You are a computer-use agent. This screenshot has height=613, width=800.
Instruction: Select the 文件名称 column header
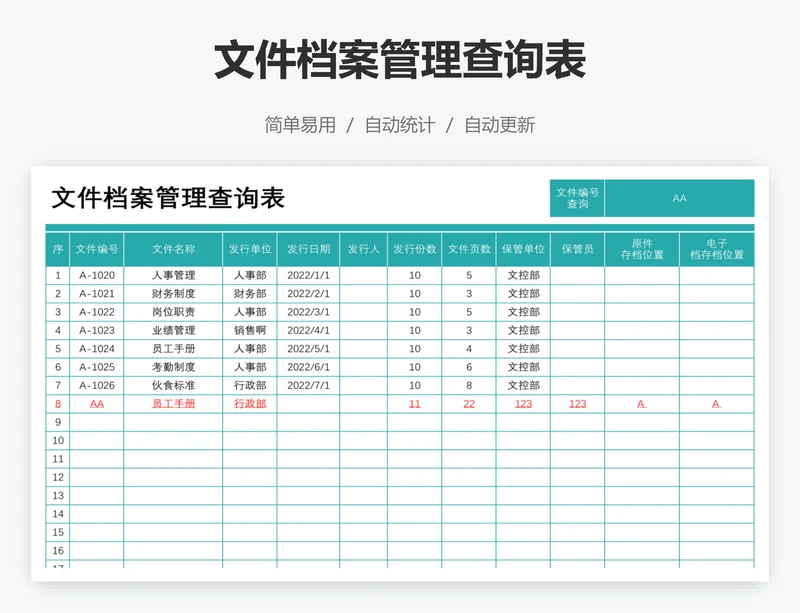point(173,249)
